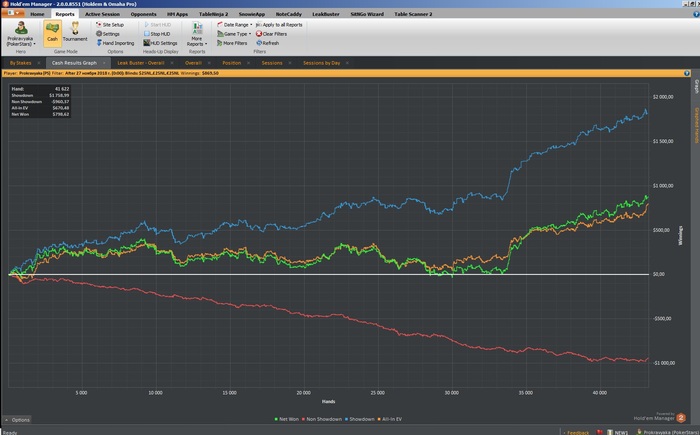Open the Settings gear option

click(108, 34)
